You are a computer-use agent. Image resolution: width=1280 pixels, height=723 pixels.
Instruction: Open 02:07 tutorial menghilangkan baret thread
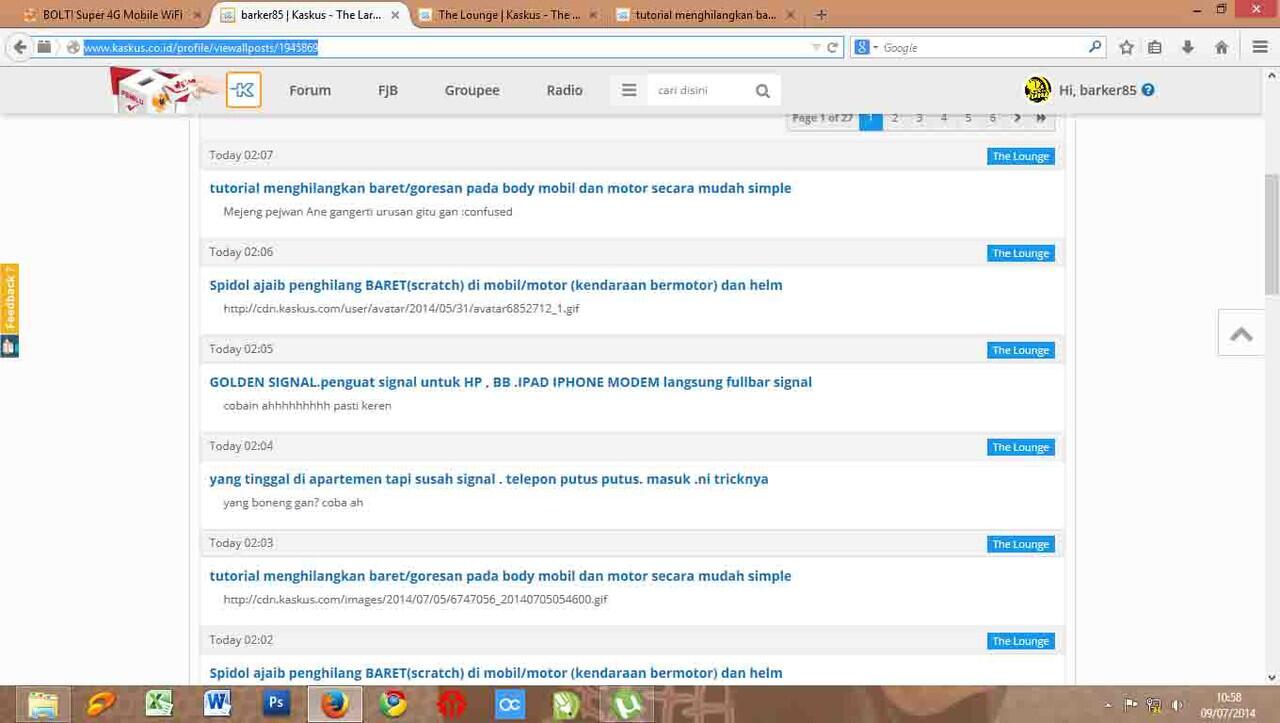point(500,188)
